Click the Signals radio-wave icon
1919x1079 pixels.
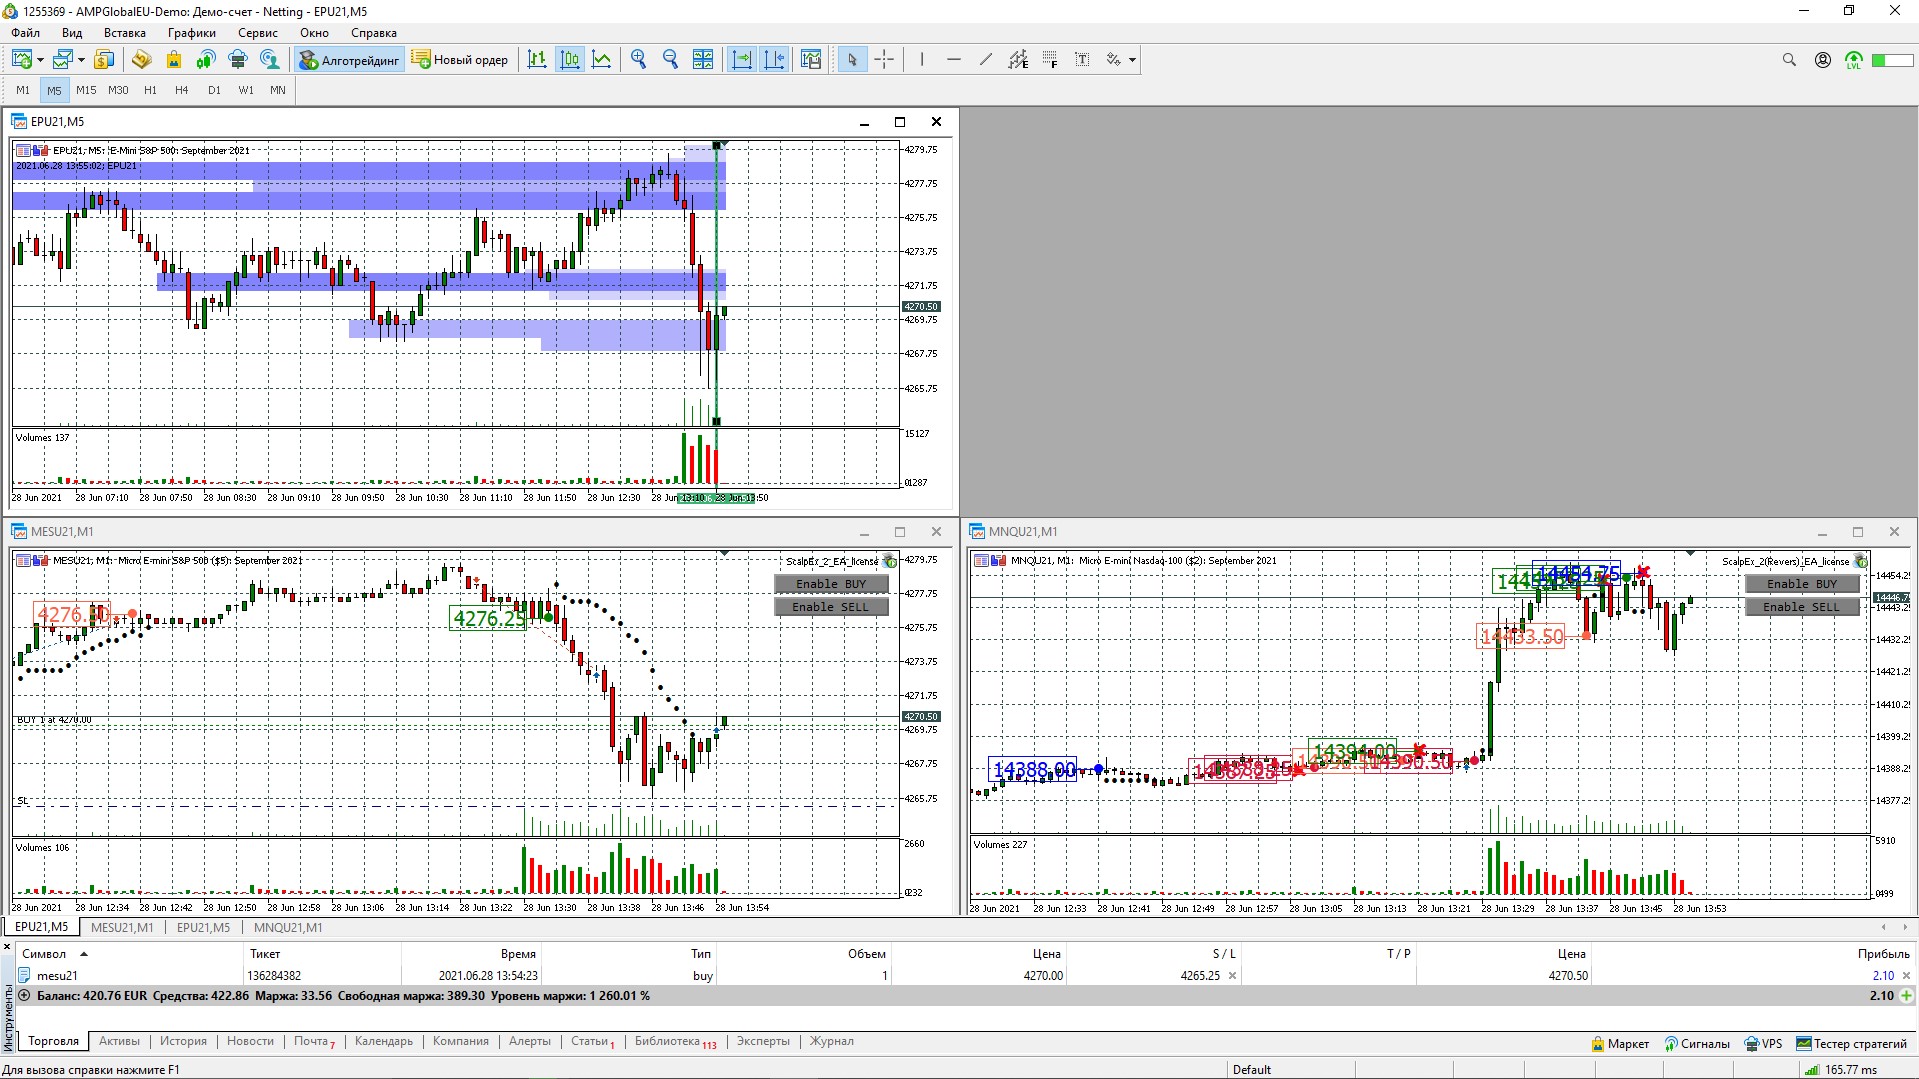[205, 60]
